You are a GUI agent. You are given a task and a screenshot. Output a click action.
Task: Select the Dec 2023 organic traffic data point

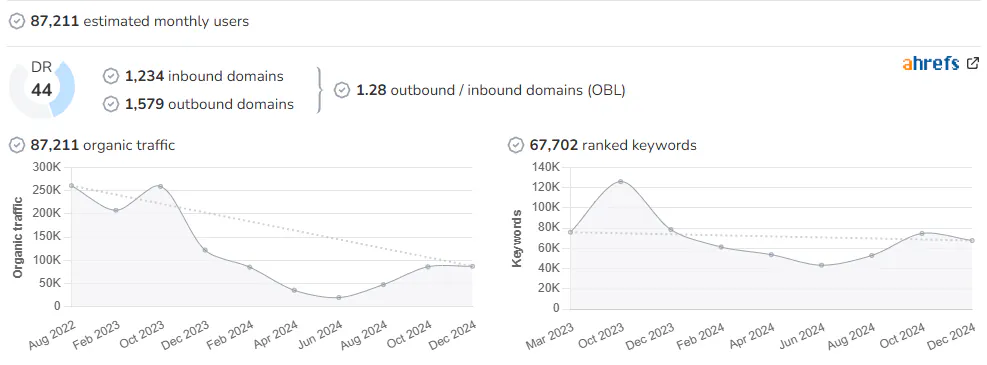tap(205, 250)
